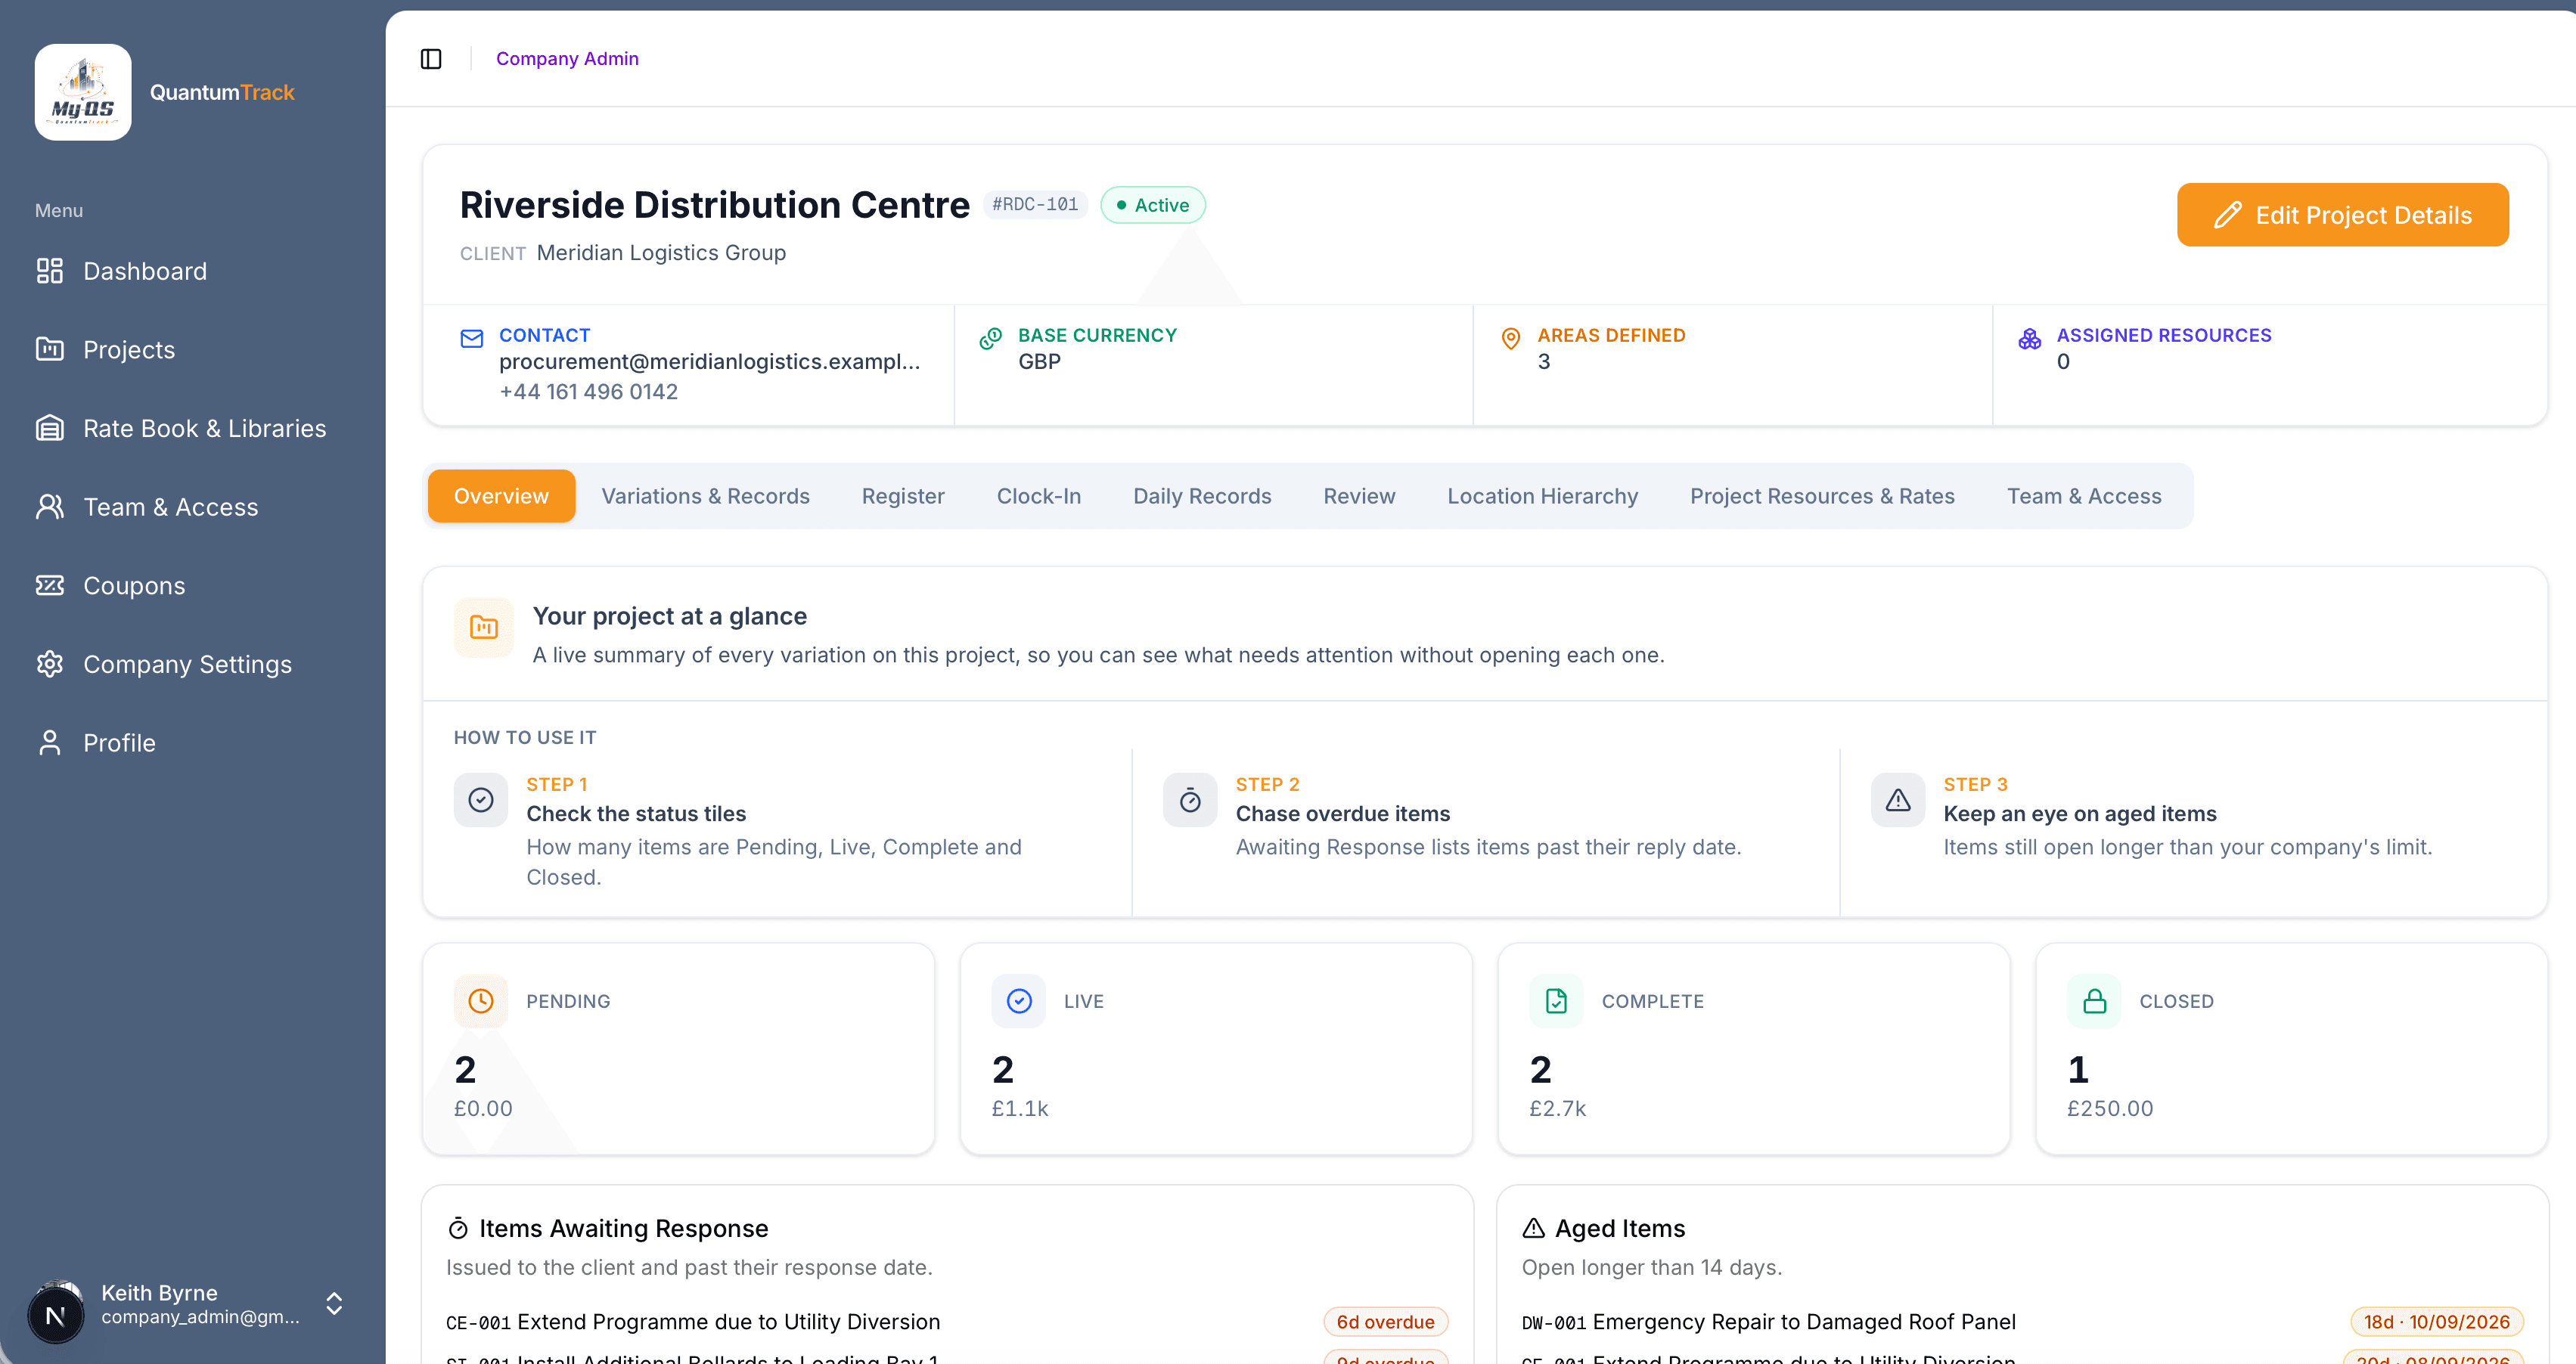
Task: Select the Overview tab
Action: click(x=501, y=496)
